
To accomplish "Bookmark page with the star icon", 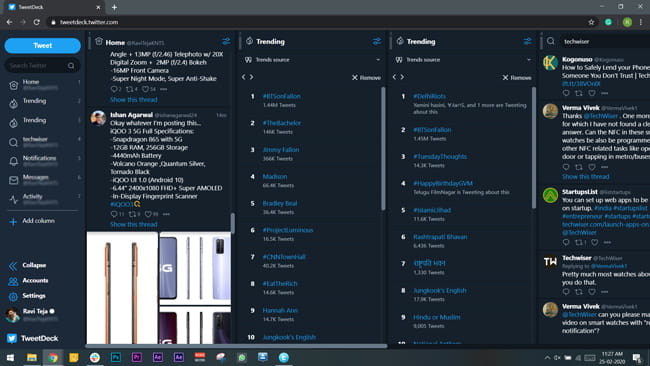I will pyautogui.click(x=592, y=22).
